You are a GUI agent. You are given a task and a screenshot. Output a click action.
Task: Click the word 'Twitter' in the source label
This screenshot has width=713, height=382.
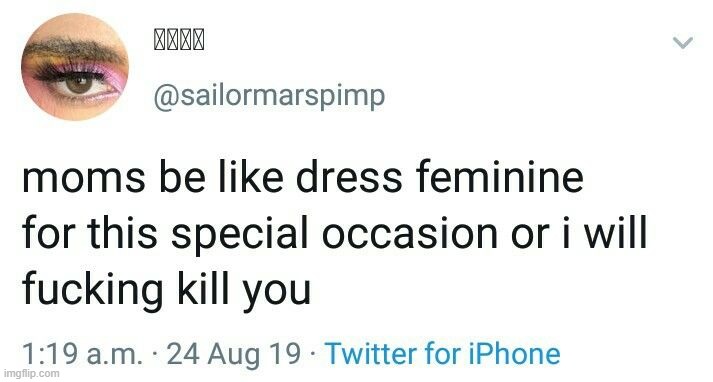click(x=372, y=354)
